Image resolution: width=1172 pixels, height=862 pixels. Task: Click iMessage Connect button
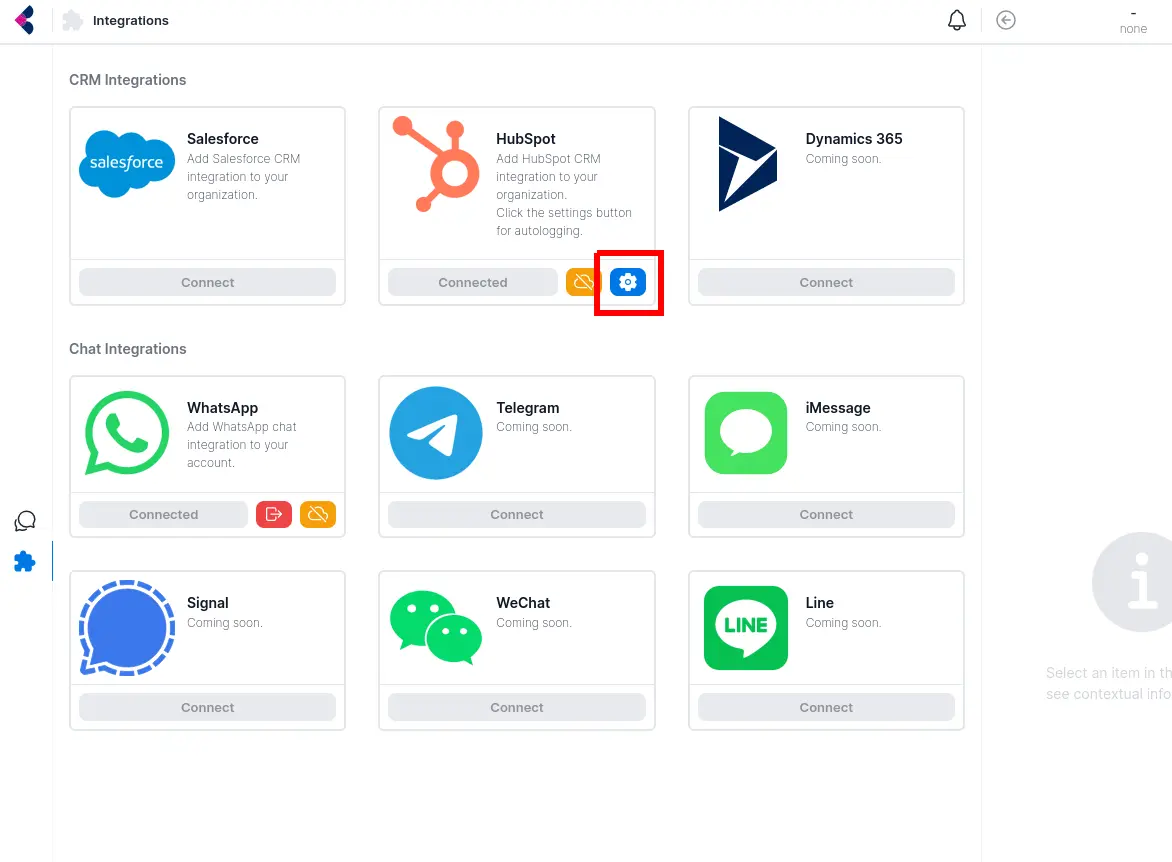click(x=826, y=514)
